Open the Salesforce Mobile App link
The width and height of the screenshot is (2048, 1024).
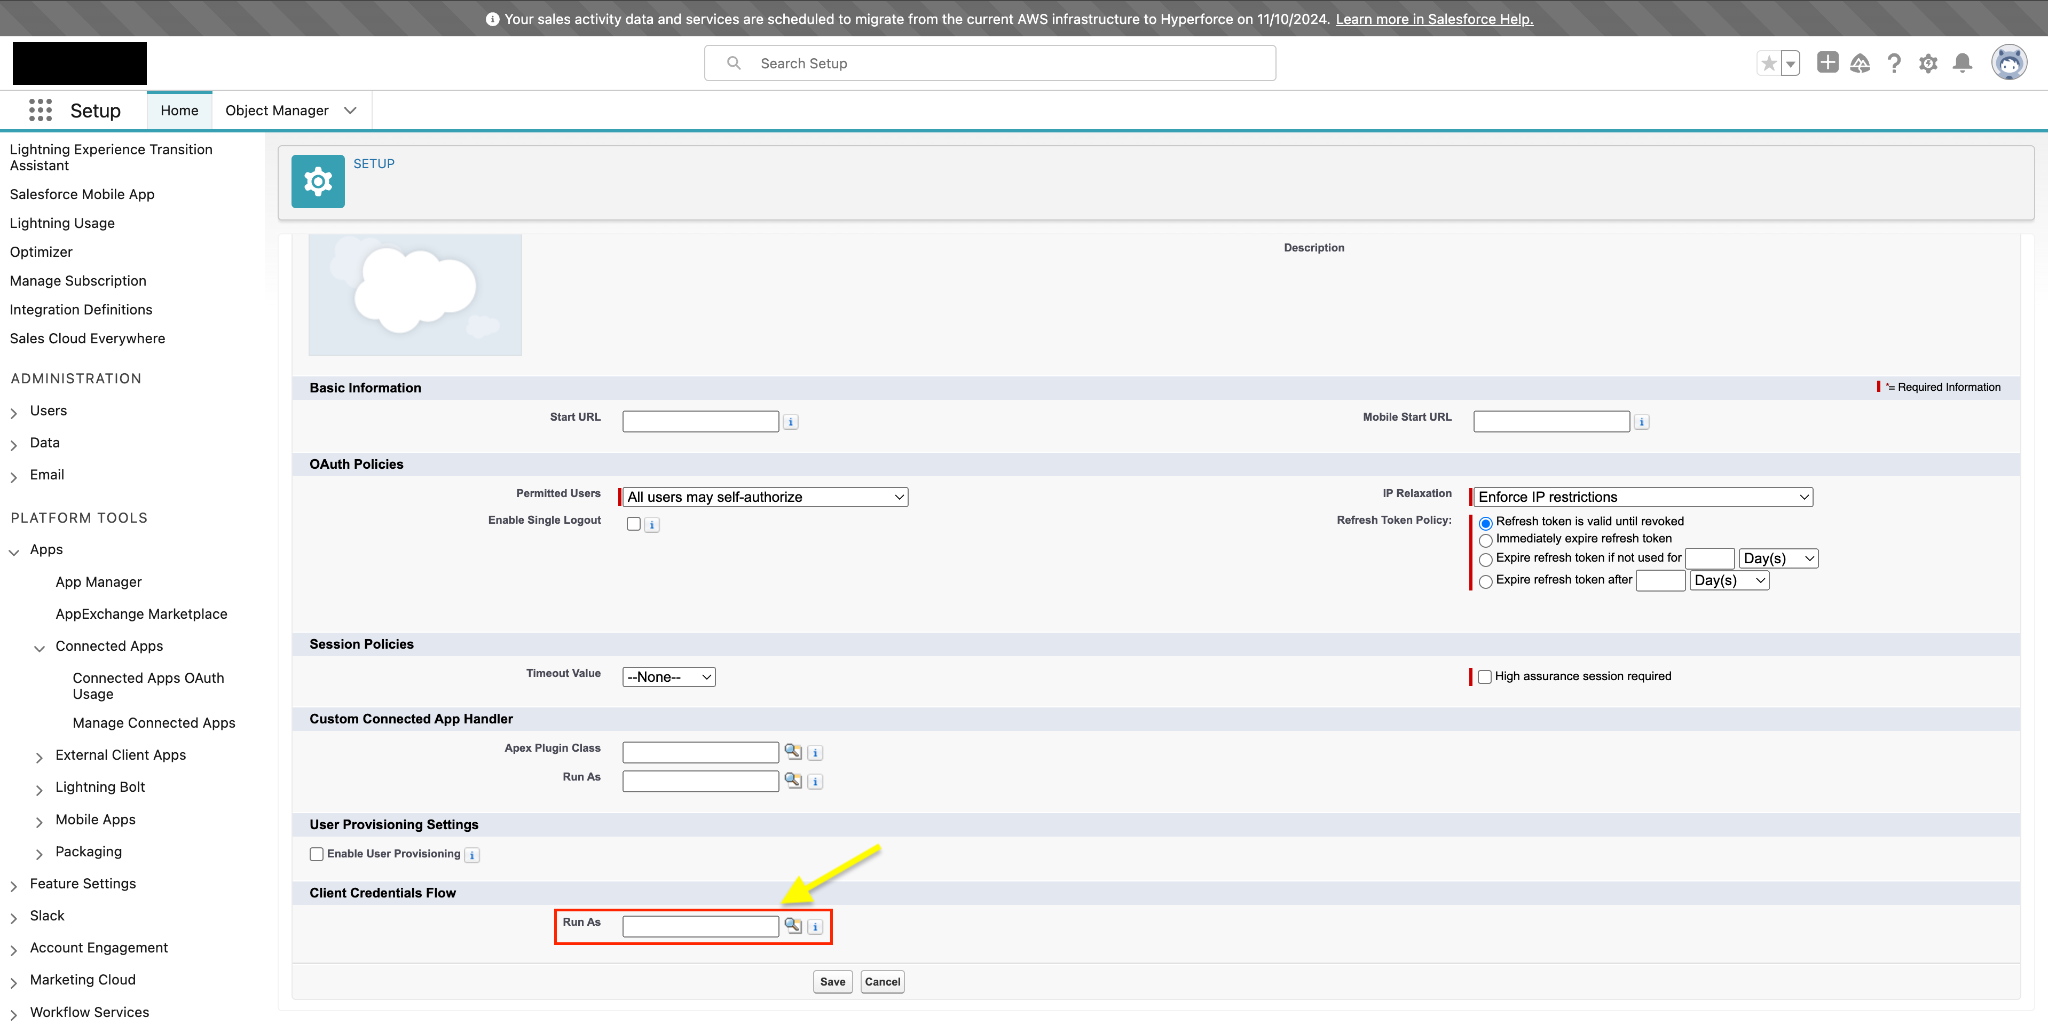[x=82, y=194]
